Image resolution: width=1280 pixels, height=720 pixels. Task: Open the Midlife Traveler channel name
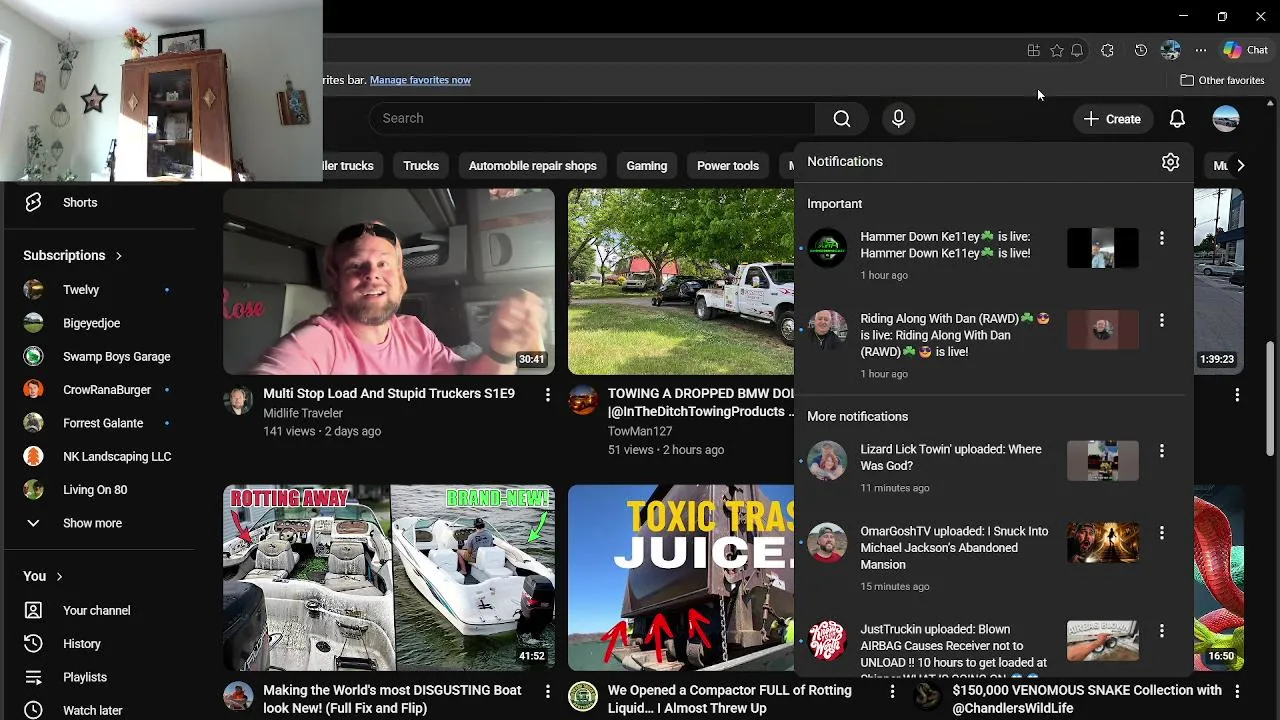(303, 413)
